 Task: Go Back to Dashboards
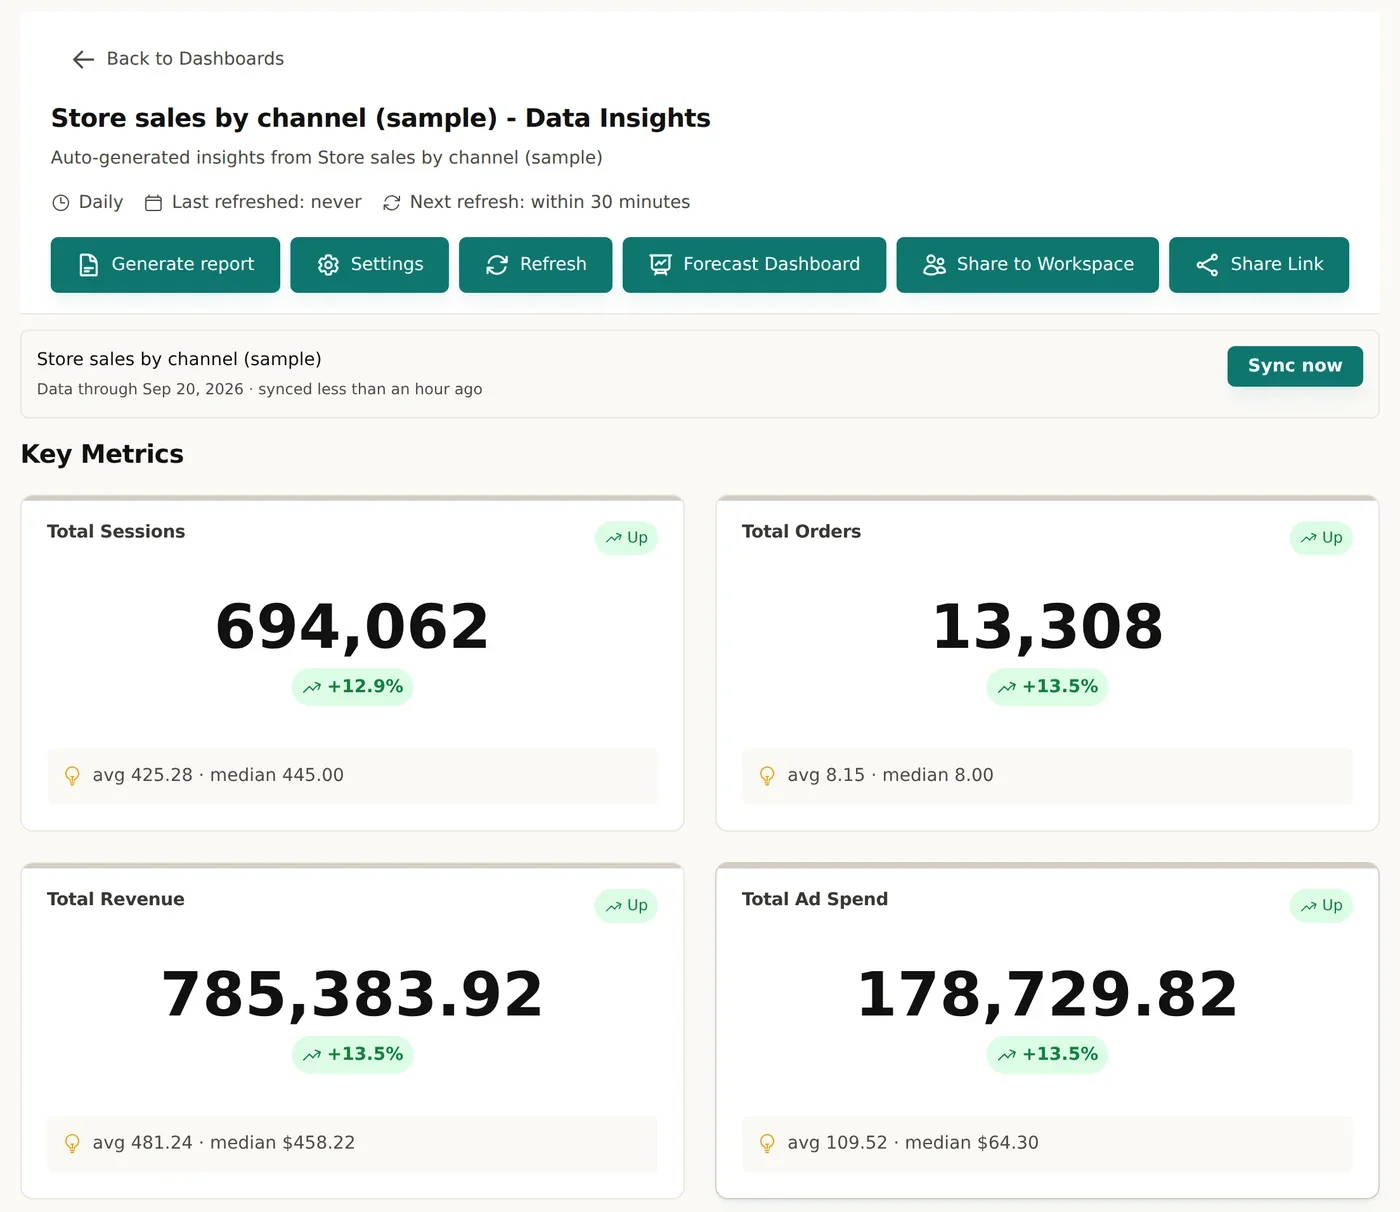pos(178,59)
